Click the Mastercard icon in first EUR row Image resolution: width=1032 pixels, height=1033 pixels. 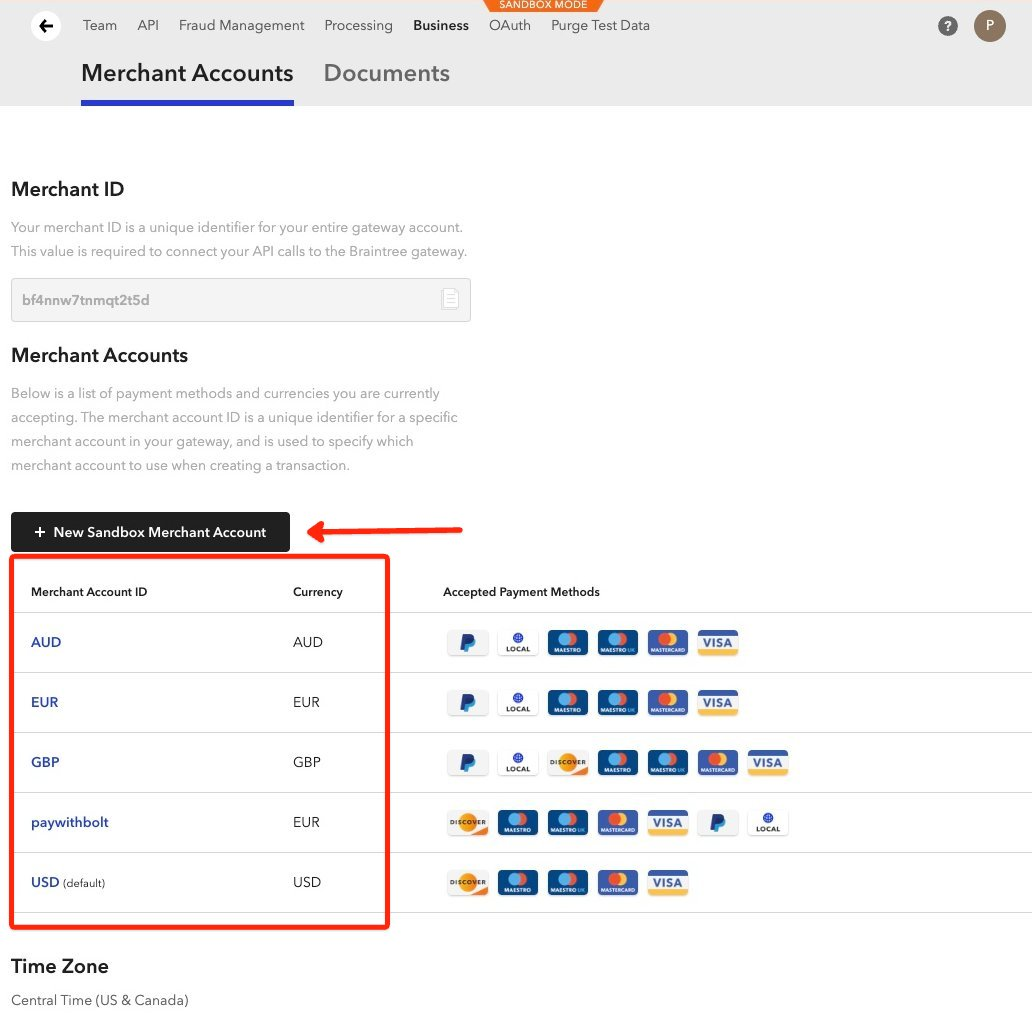coord(668,702)
